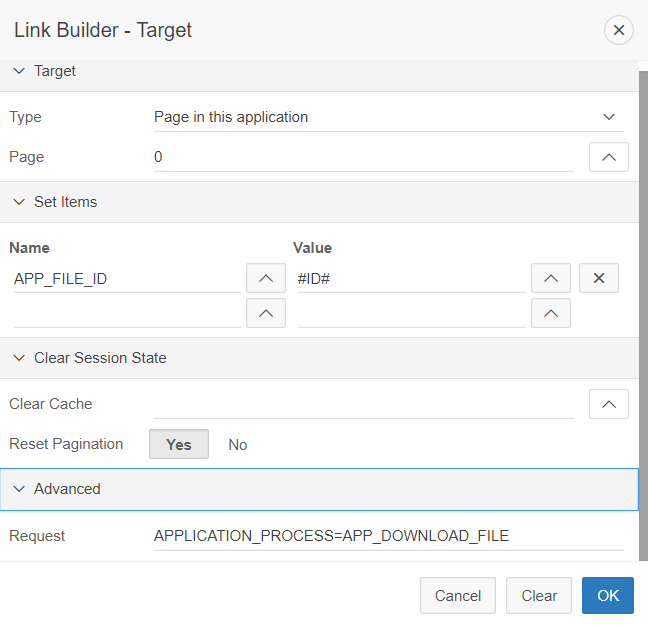648x628 pixels.
Task: Set Reset Pagination to No
Action: point(238,444)
